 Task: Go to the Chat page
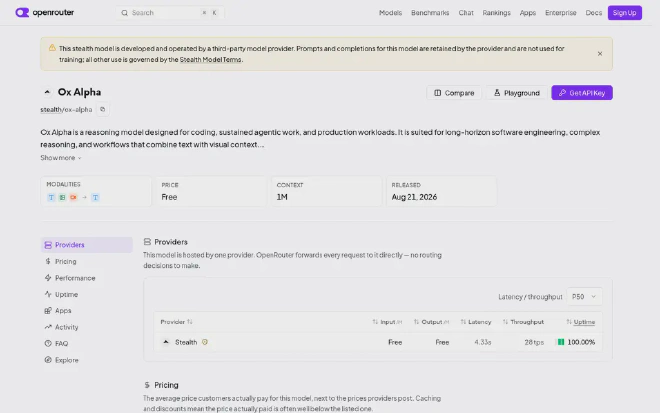click(x=466, y=13)
